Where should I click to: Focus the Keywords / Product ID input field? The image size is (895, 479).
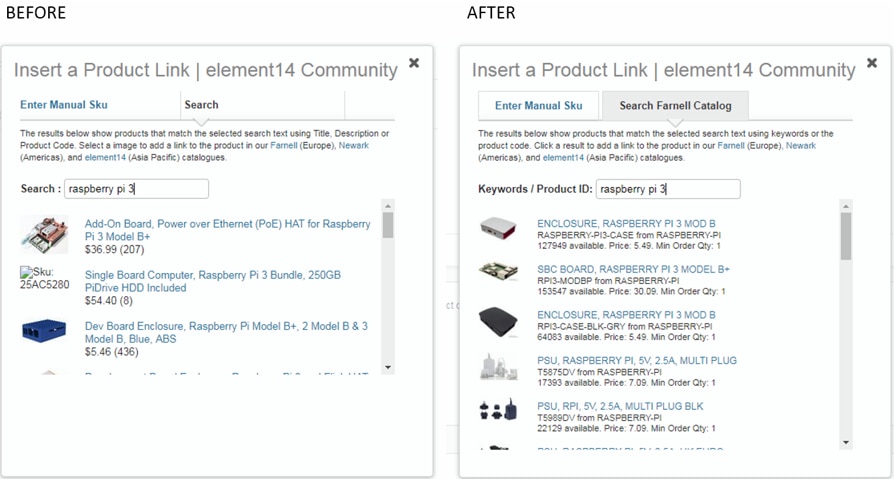pyautogui.click(x=668, y=189)
